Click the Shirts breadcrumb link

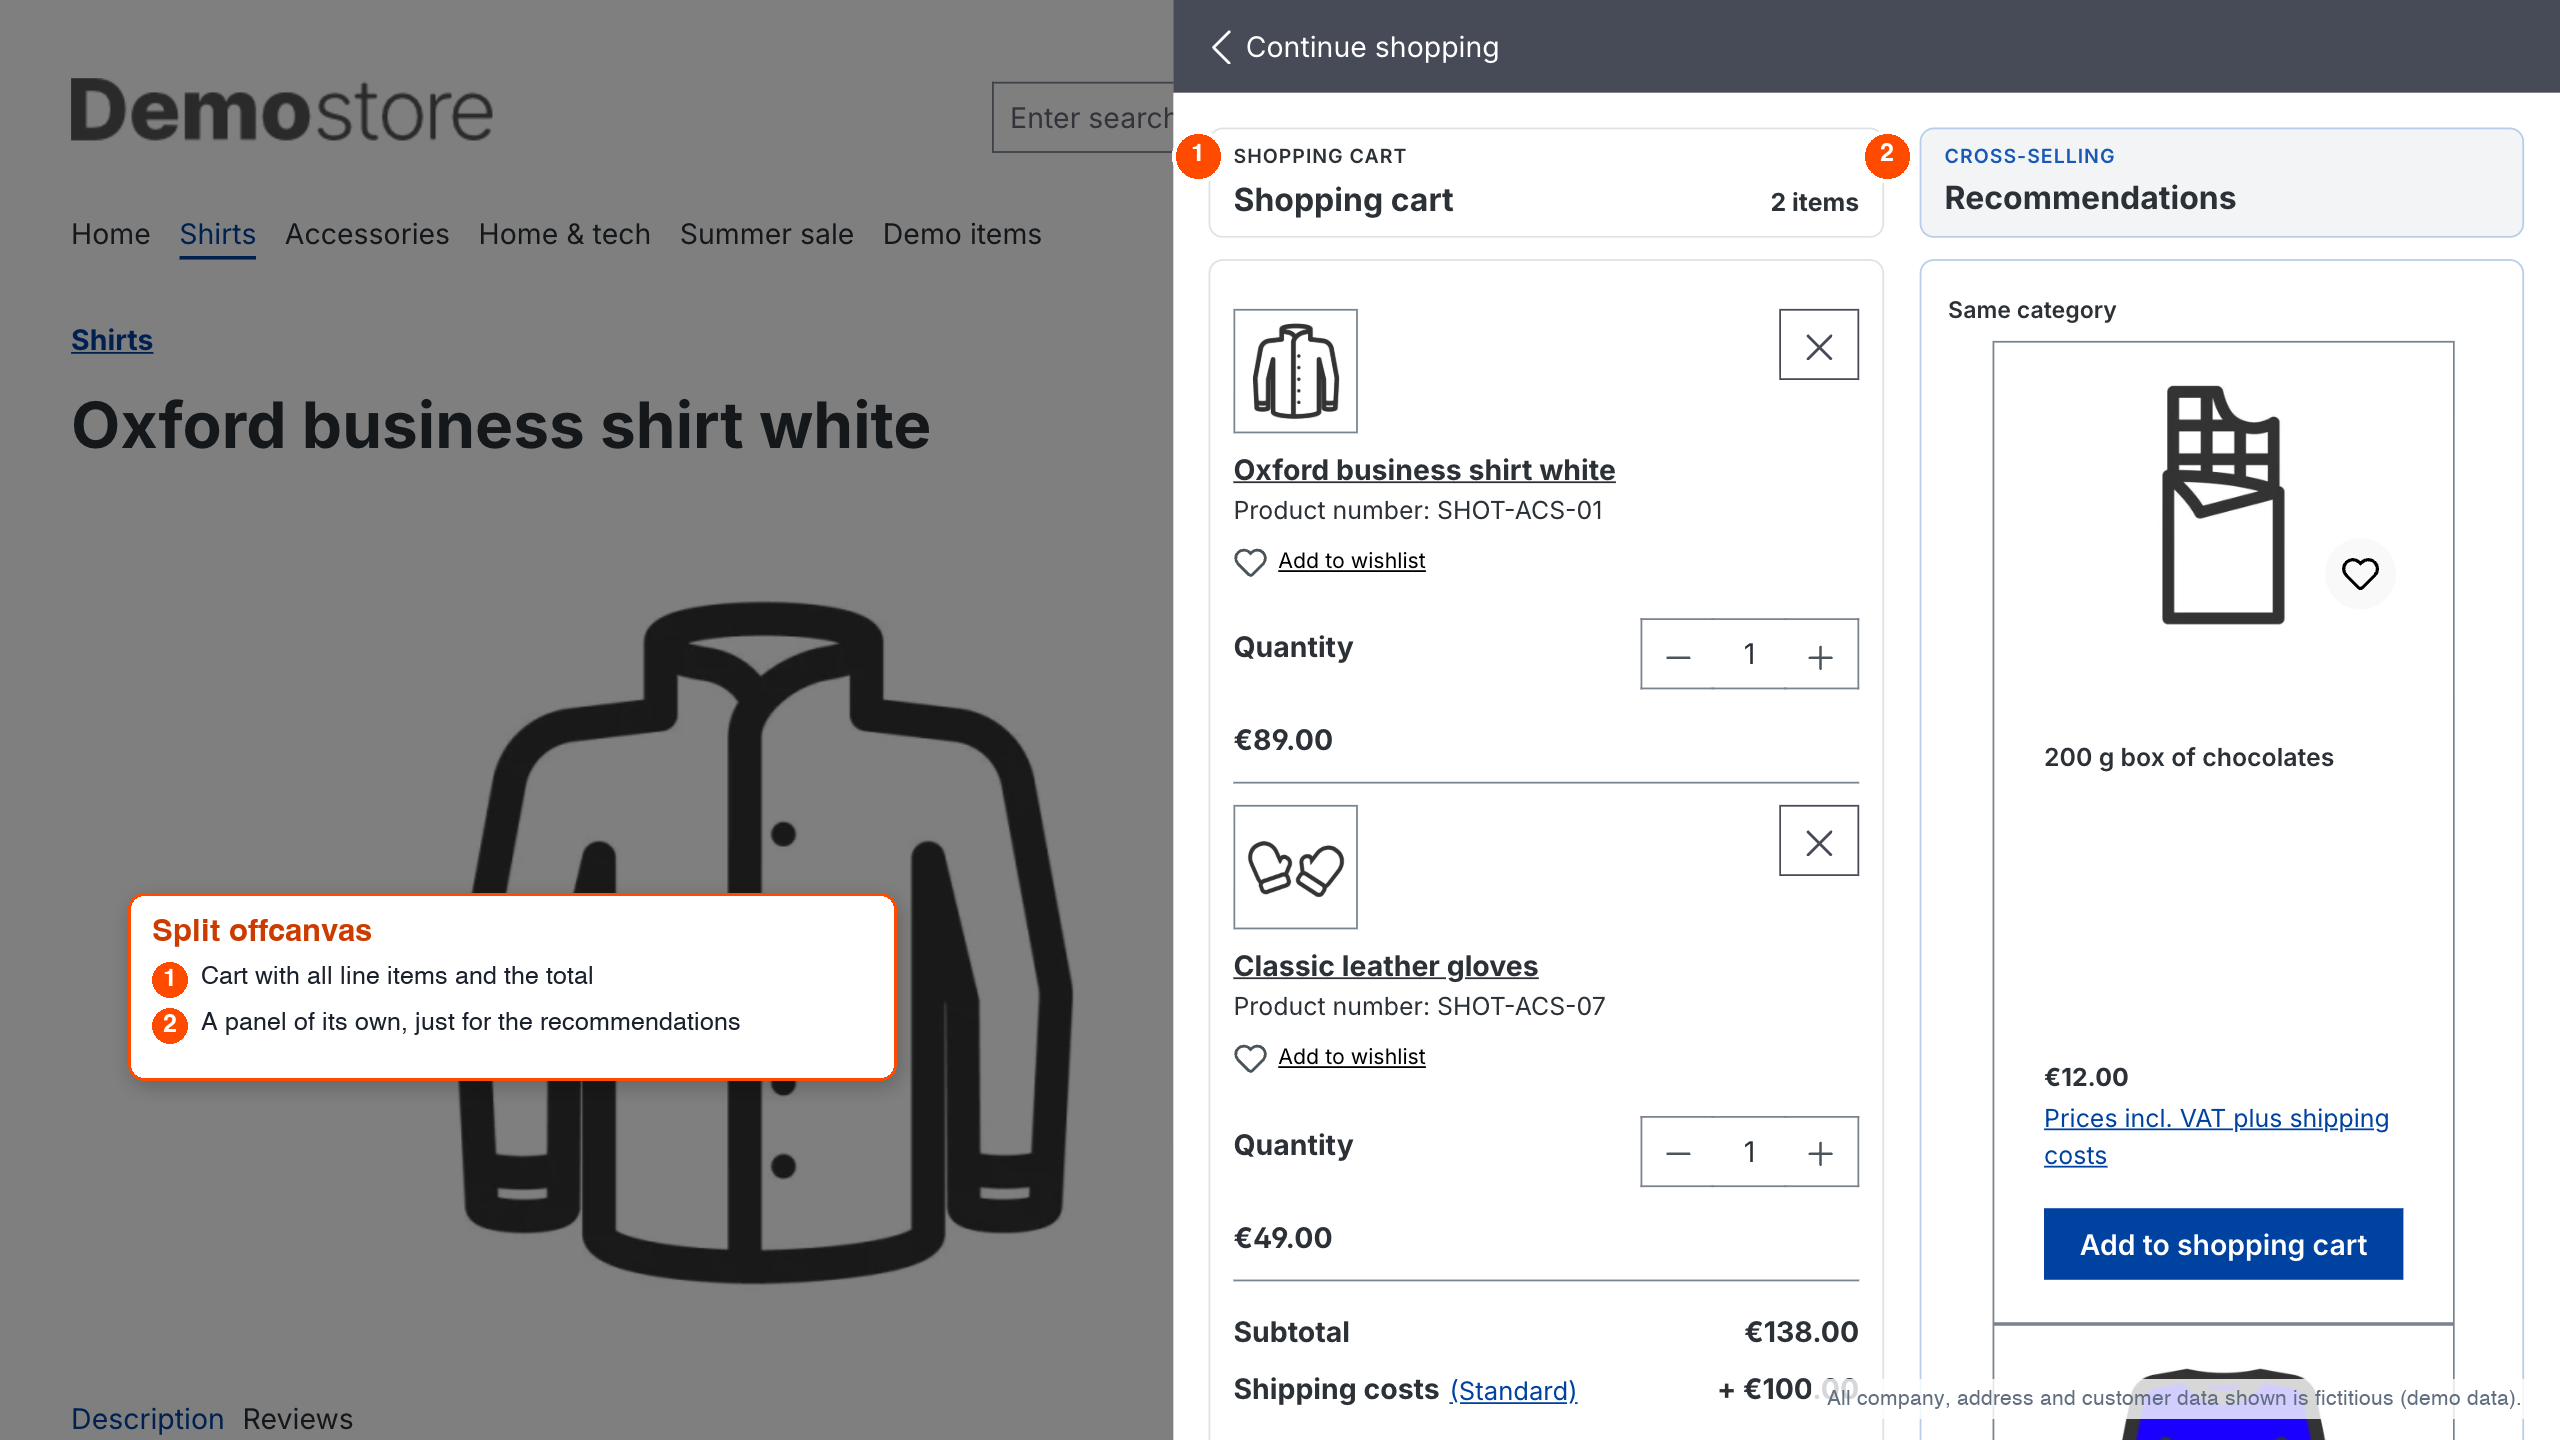tap(112, 340)
